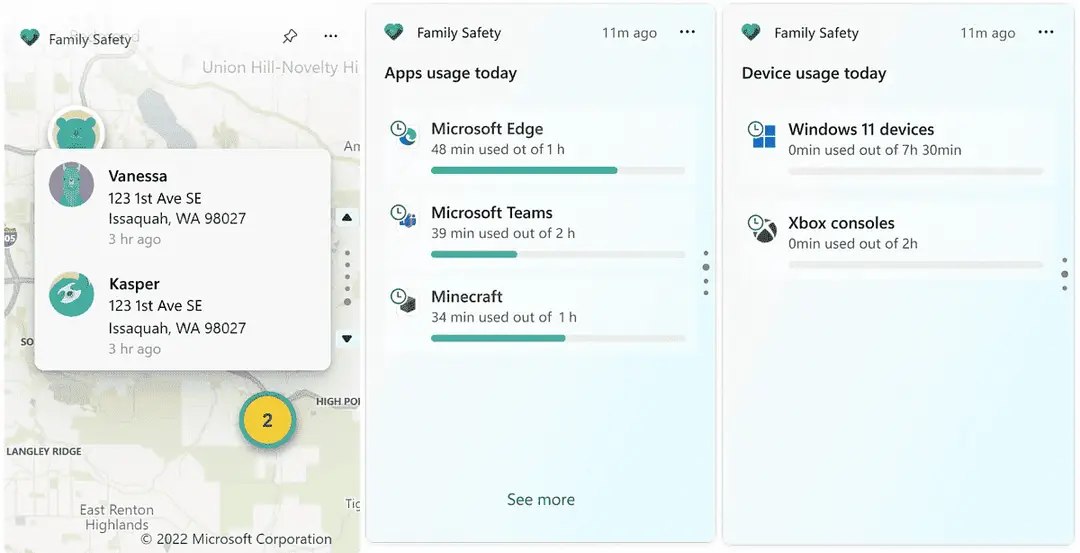Viewport: 1080px width, 553px height.
Task: Click '39 min used out of 2 h' text
Action: [503, 233]
